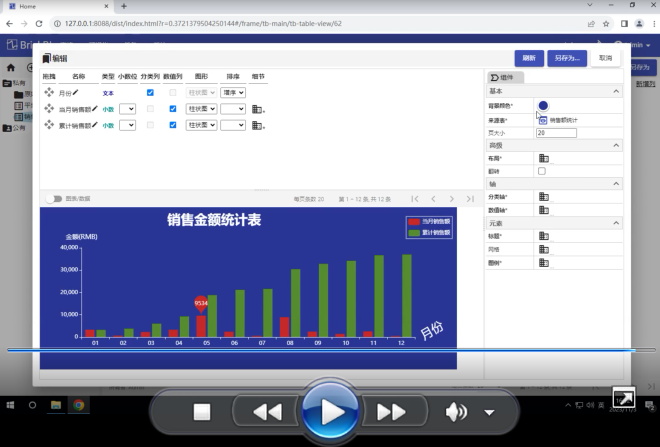Image resolution: width=660 pixels, height=447 pixels.
Task: Uncheck the 分类列 checkbox for 月份
Action: [150, 92]
